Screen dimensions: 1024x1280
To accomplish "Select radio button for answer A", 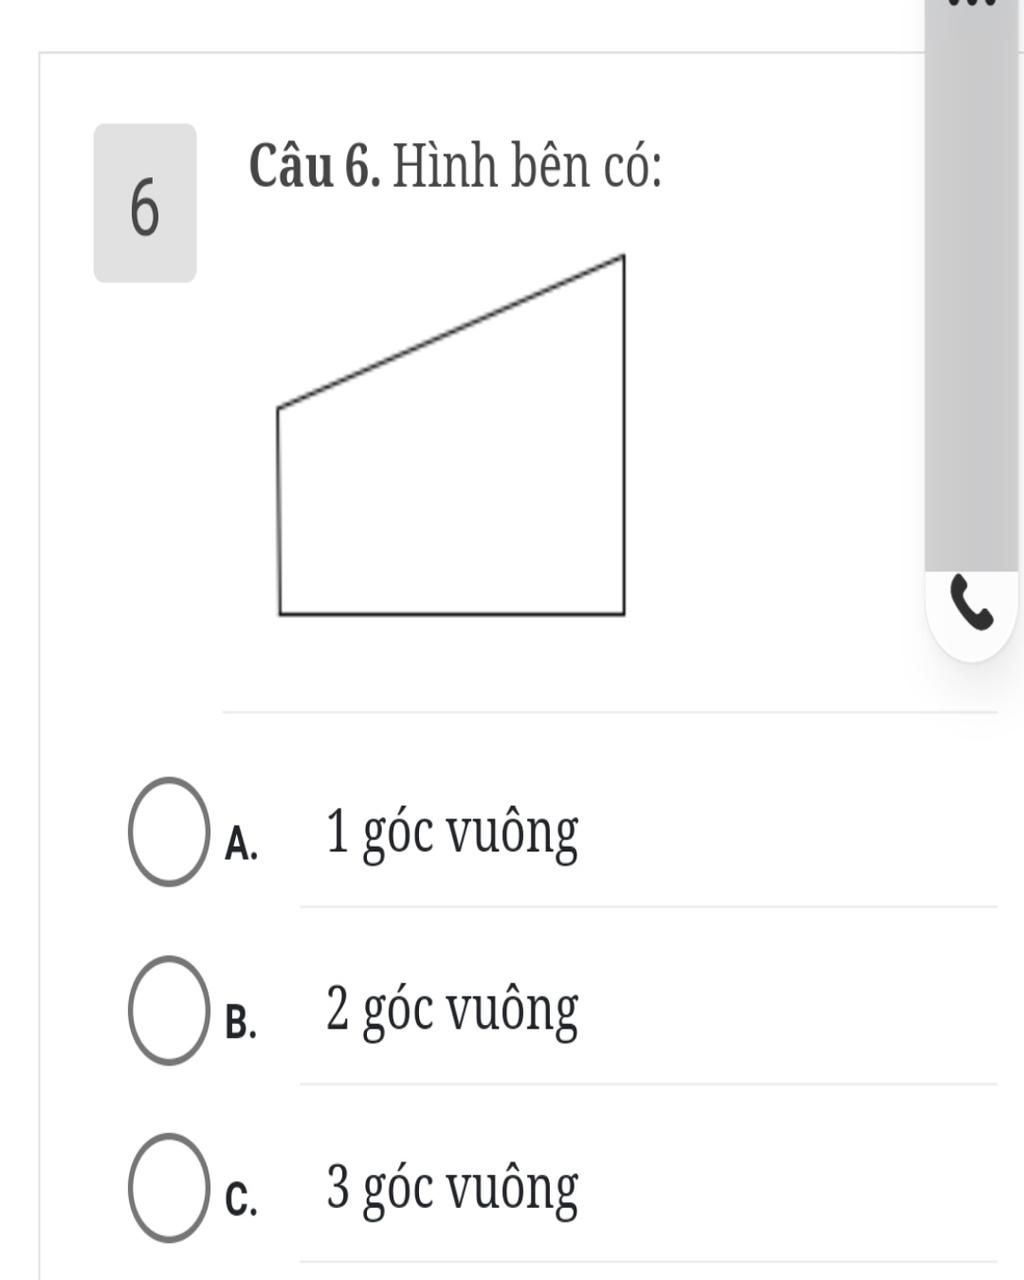I will [x=167, y=831].
